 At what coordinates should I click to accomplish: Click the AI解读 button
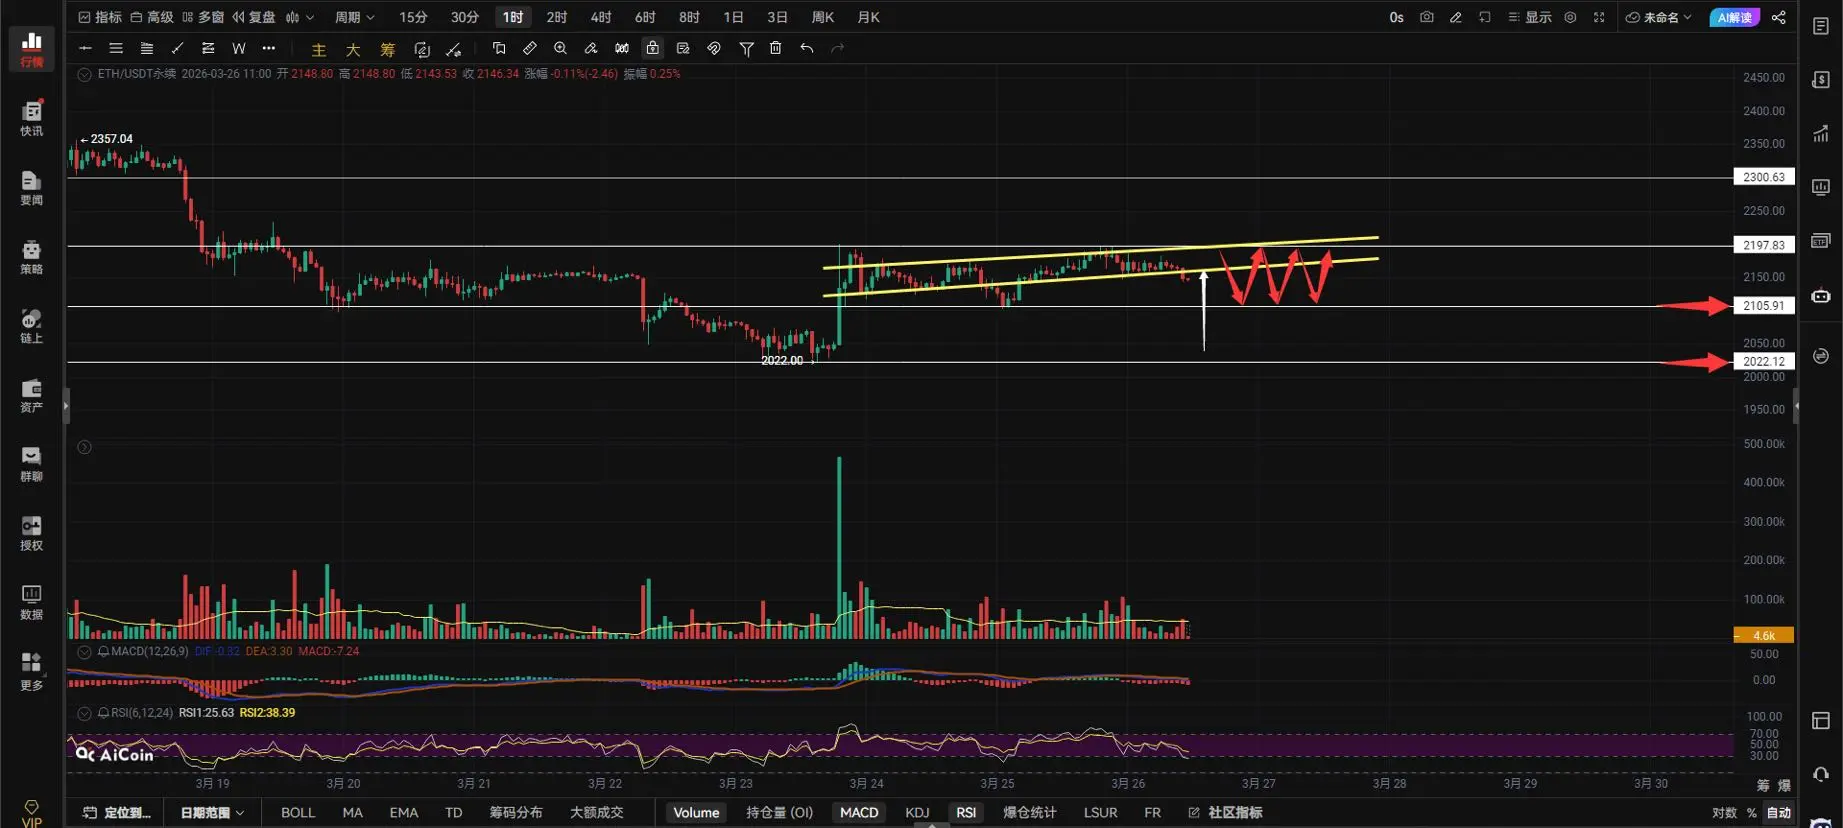[1735, 17]
